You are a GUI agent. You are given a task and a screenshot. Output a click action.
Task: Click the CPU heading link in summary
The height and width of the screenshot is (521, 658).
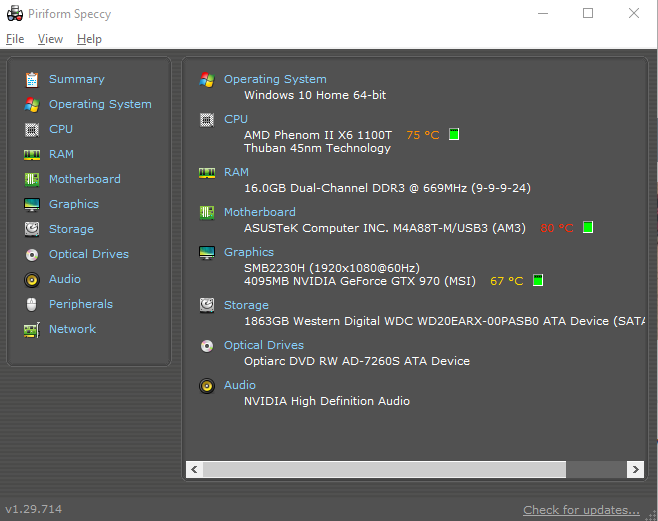point(236,119)
